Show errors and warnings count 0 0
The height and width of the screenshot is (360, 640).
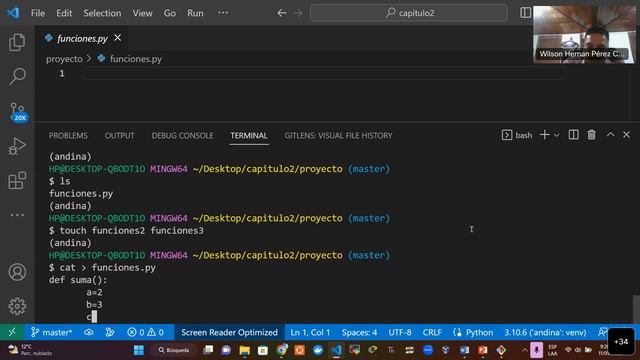coord(145,332)
